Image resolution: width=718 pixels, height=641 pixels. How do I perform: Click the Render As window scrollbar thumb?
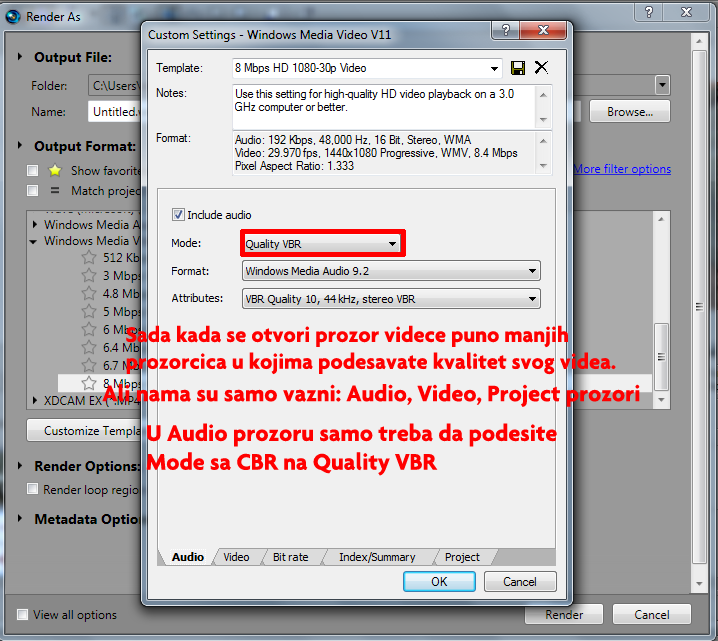pyautogui.click(x=699, y=307)
